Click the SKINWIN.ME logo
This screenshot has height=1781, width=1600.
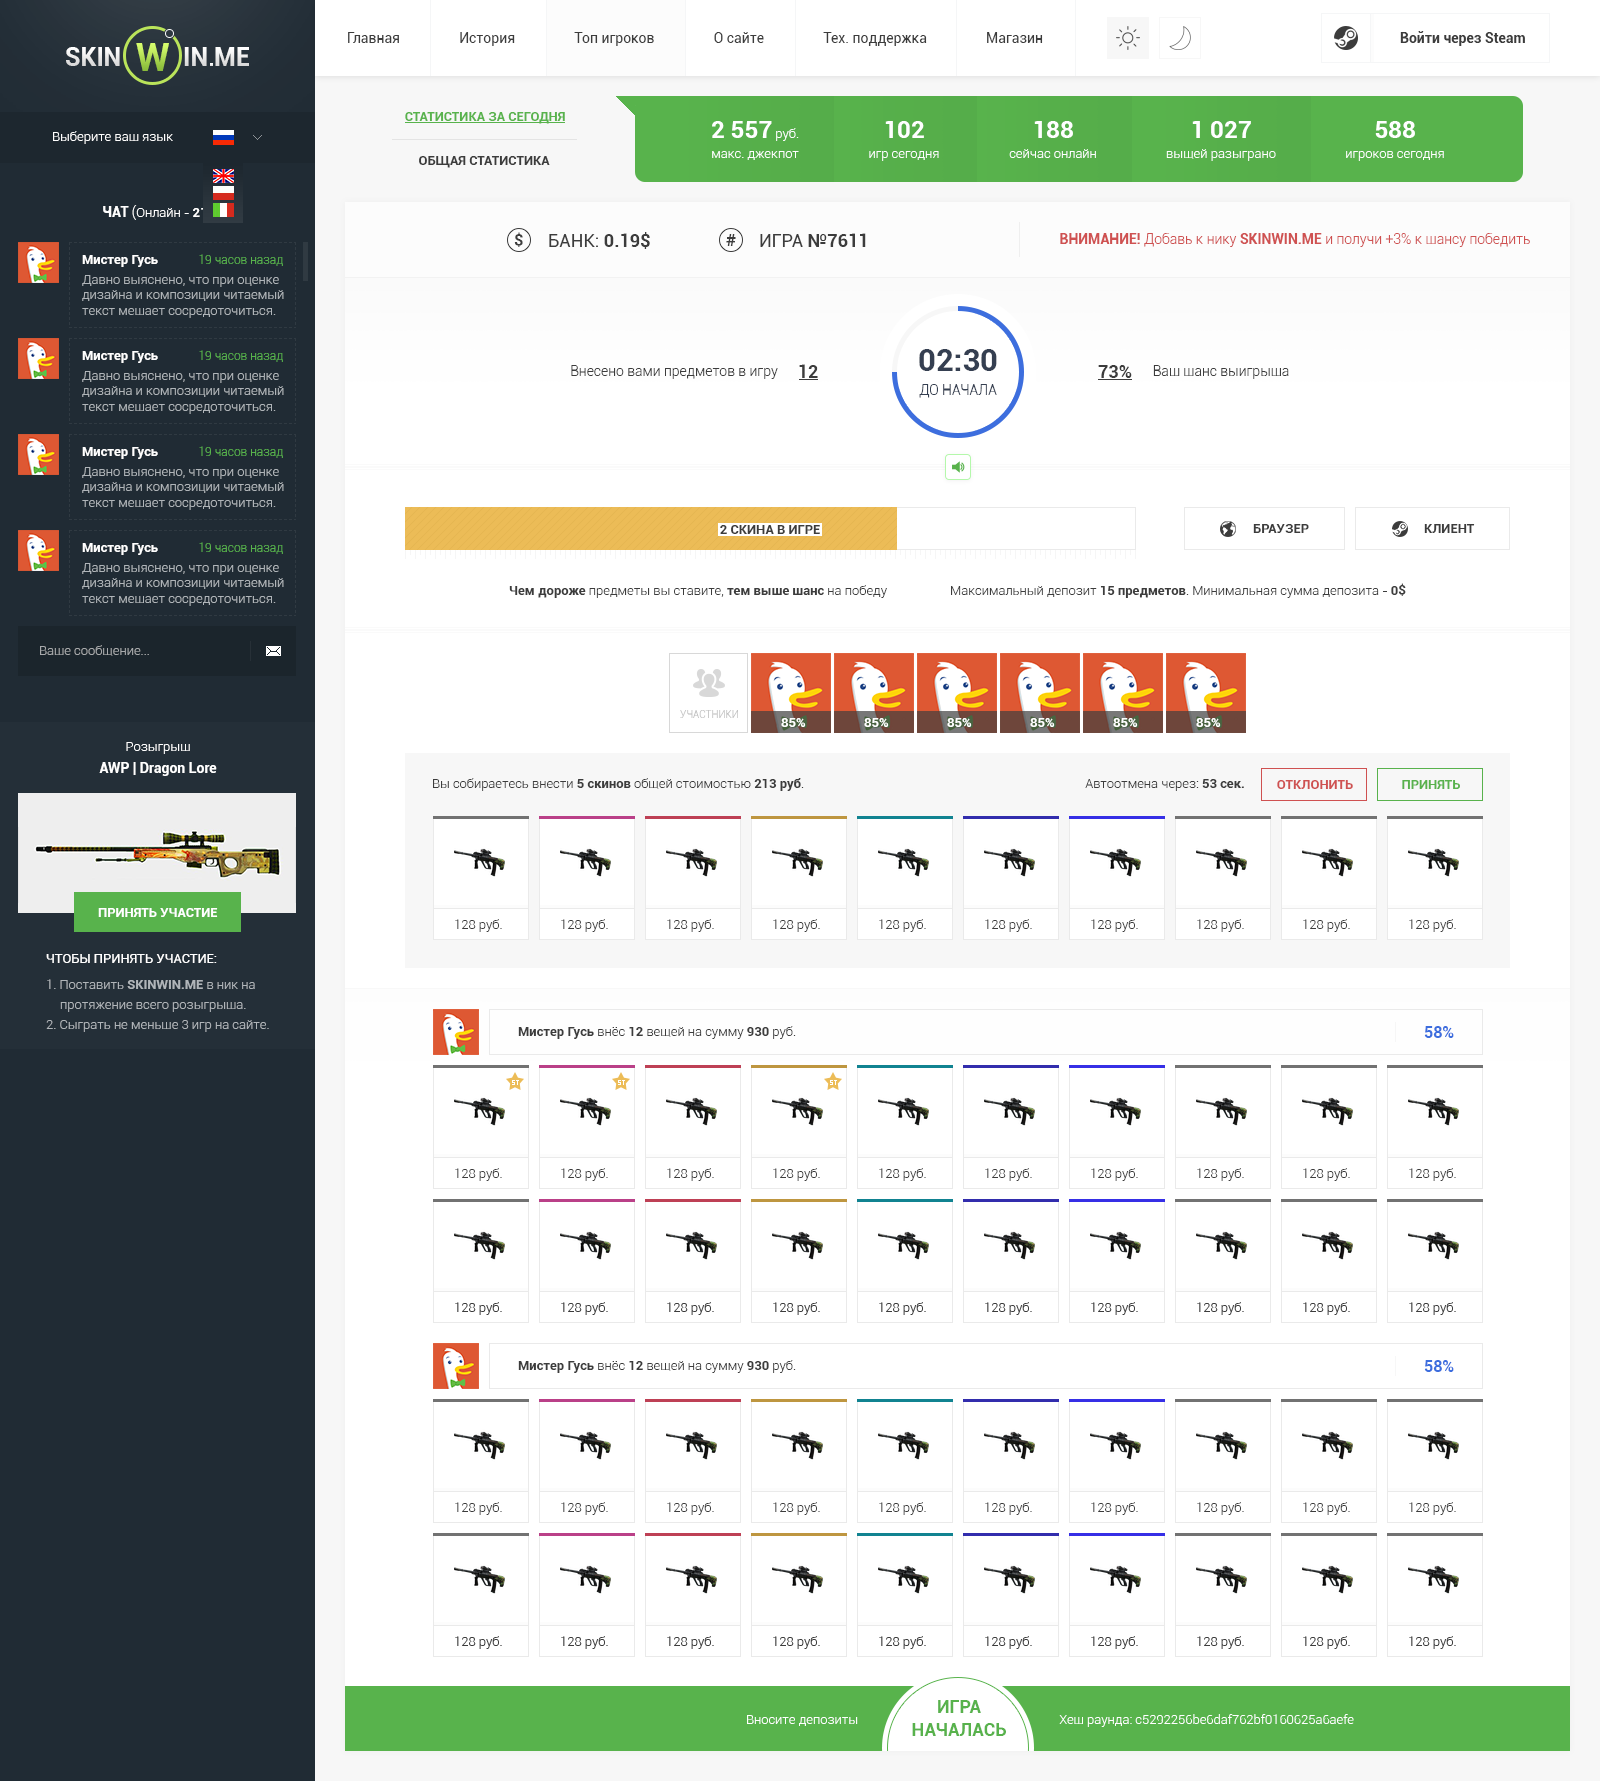pyautogui.click(x=157, y=56)
